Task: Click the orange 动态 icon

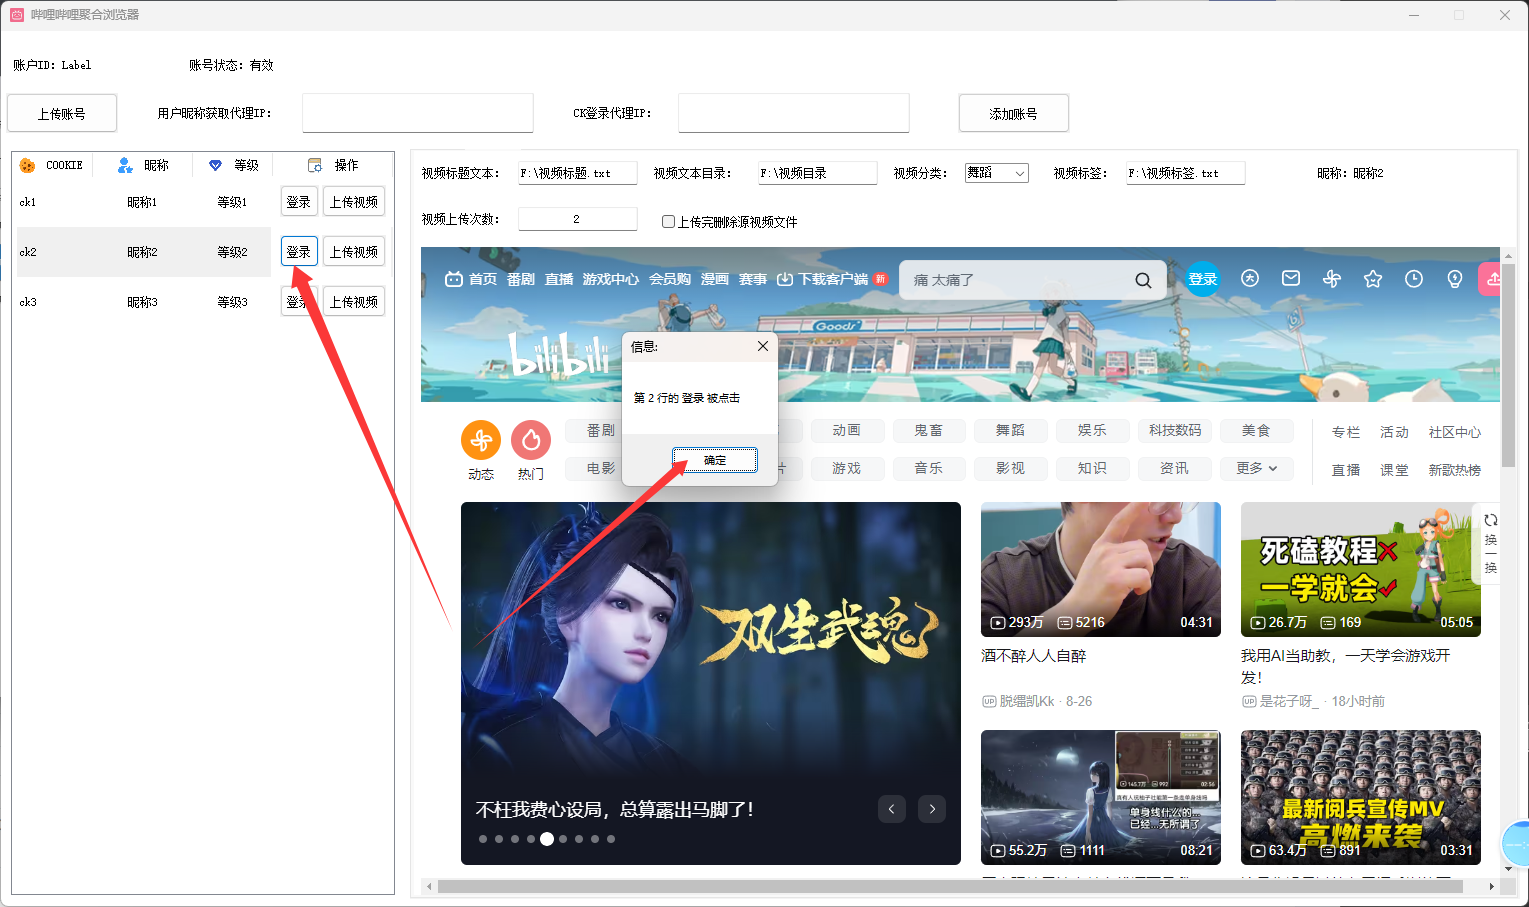Action: point(481,440)
